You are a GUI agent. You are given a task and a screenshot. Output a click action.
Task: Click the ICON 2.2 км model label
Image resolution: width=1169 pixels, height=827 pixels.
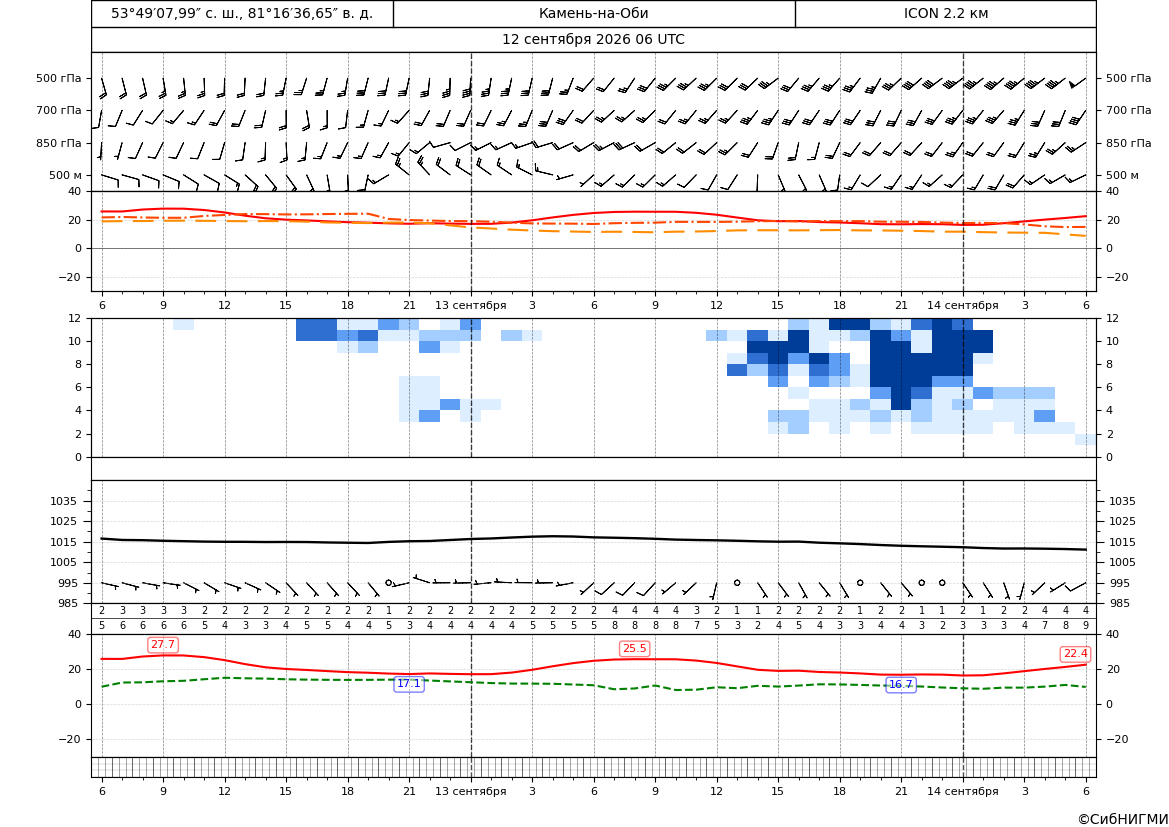pyautogui.click(x=945, y=13)
